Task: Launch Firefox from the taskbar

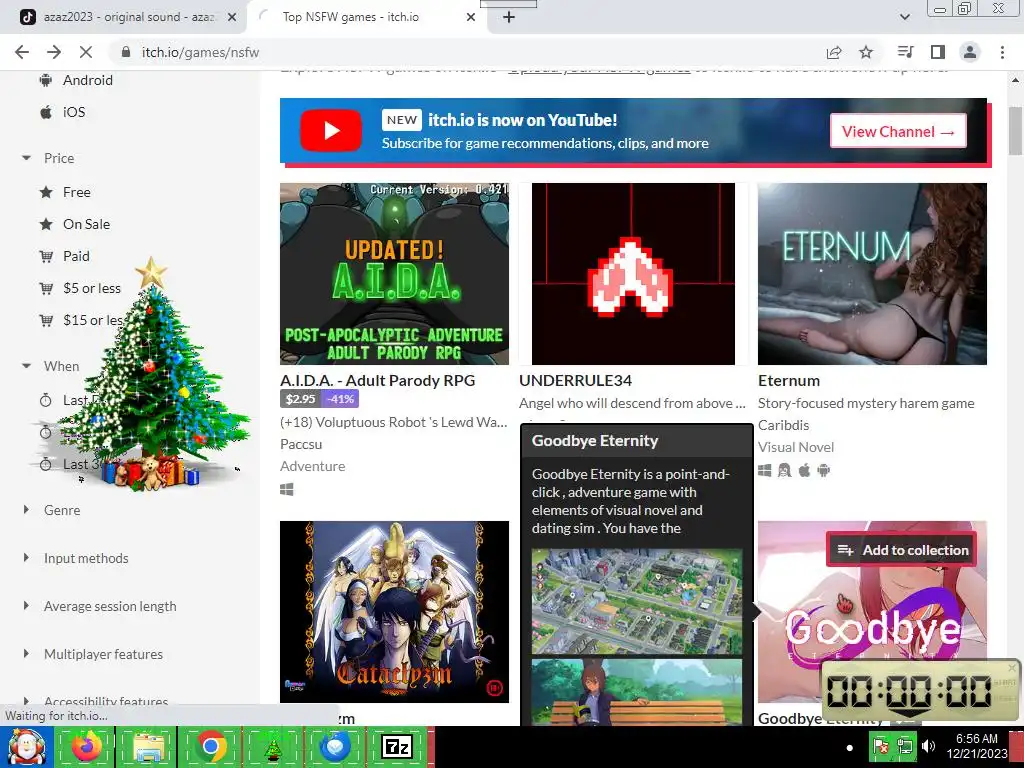Action: (86, 746)
